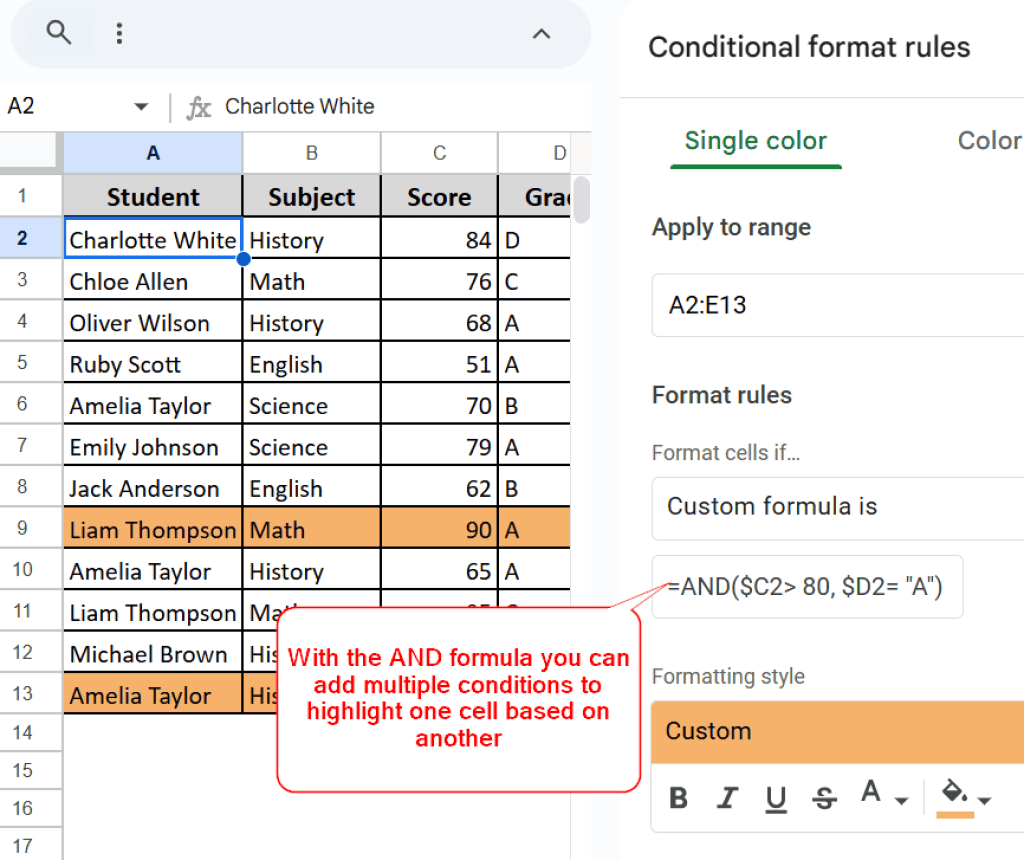This screenshot has width=1024, height=860.
Task: Open the three-dot overflow menu
Action: (x=119, y=32)
